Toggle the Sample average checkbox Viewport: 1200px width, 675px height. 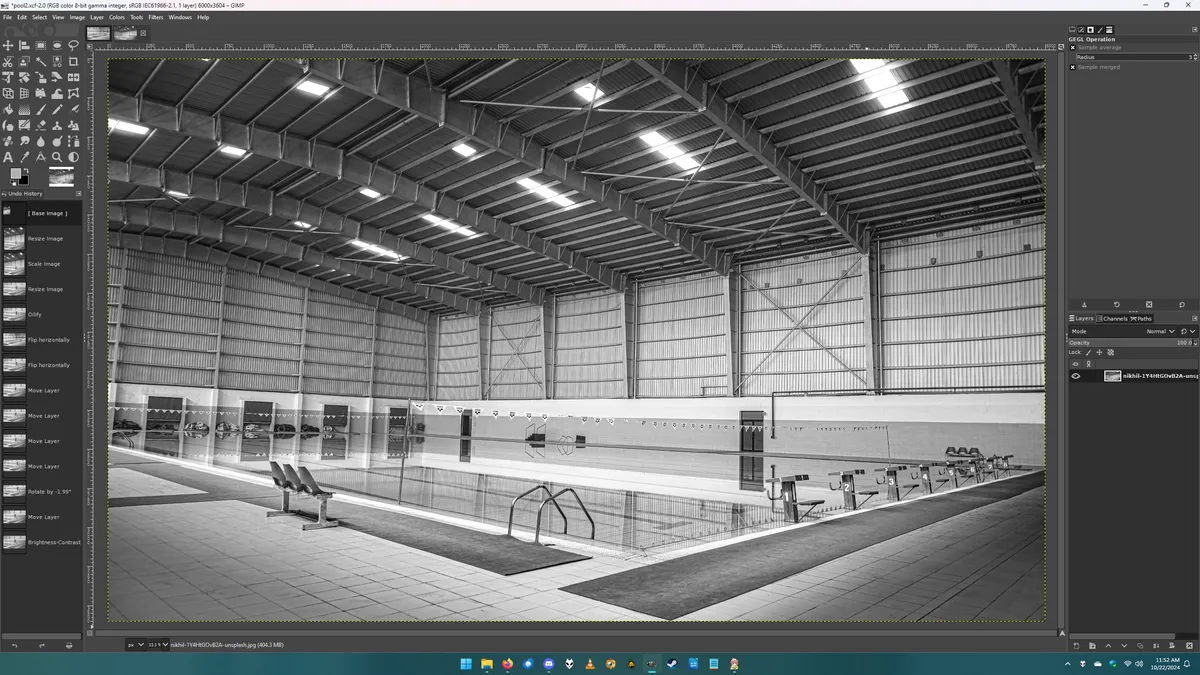coord(1073,47)
